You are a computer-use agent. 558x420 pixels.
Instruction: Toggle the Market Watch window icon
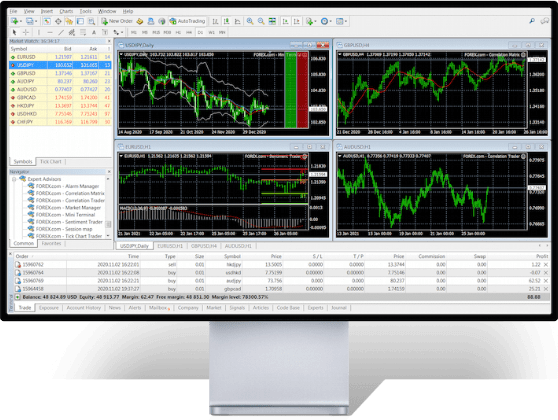pos(47,21)
